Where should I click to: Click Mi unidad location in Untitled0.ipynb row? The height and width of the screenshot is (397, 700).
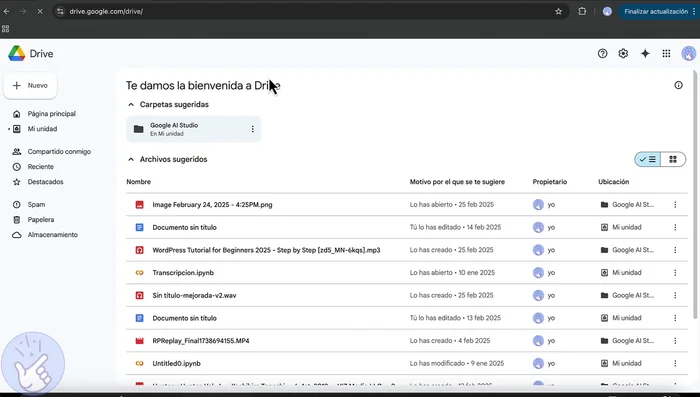pos(621,364)
